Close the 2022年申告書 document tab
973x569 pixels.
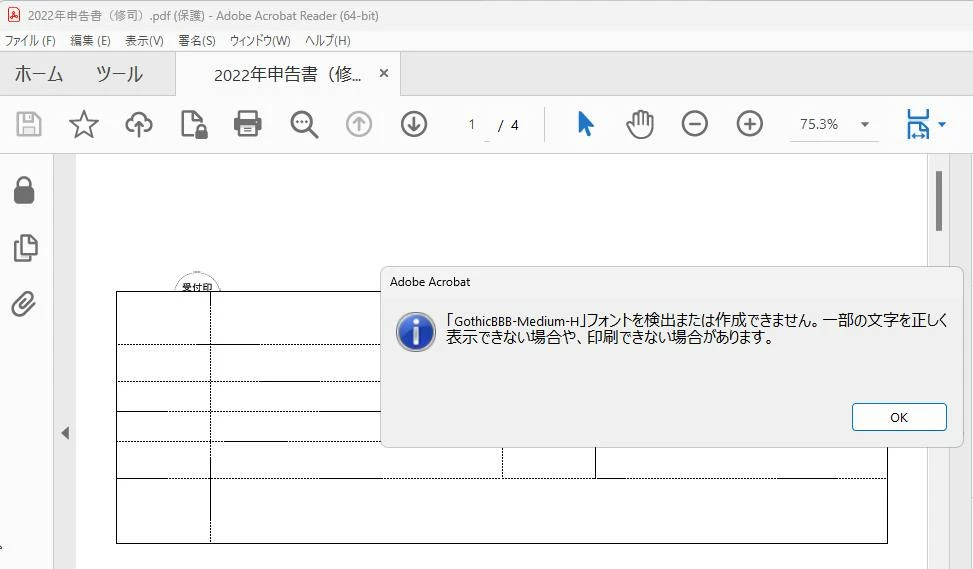coord(384,73)
